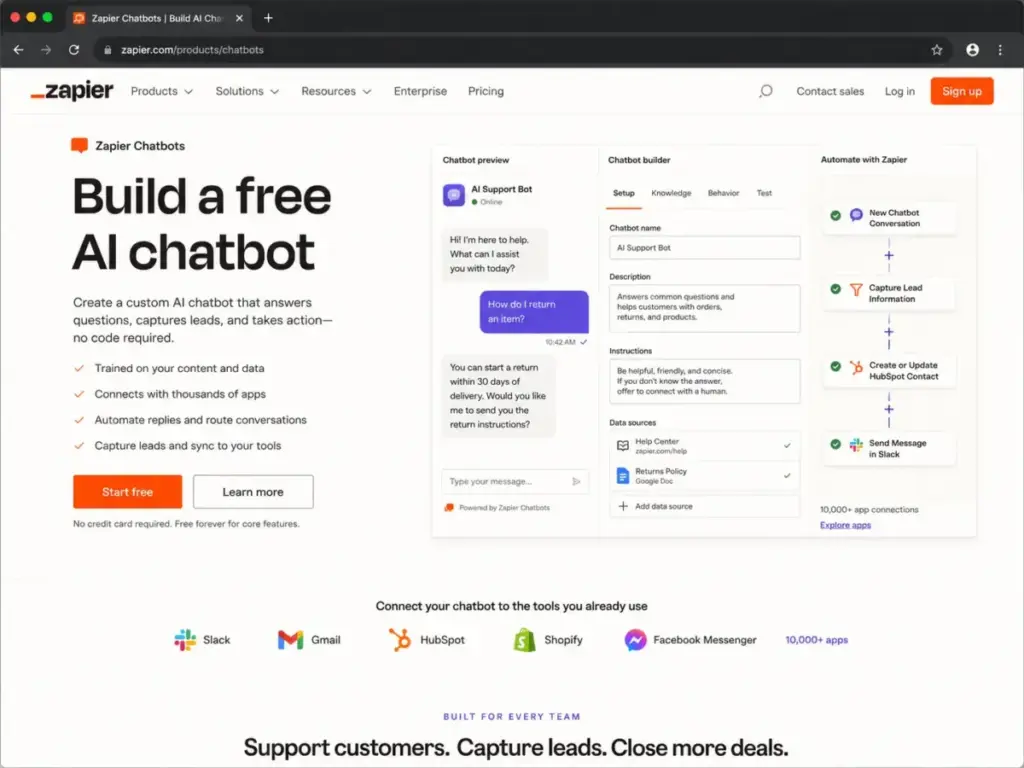Viewport: 1024px width, 768px height.
Task: Click the 'How do I return an item?' bubble
Action: (x=534, y=312)
